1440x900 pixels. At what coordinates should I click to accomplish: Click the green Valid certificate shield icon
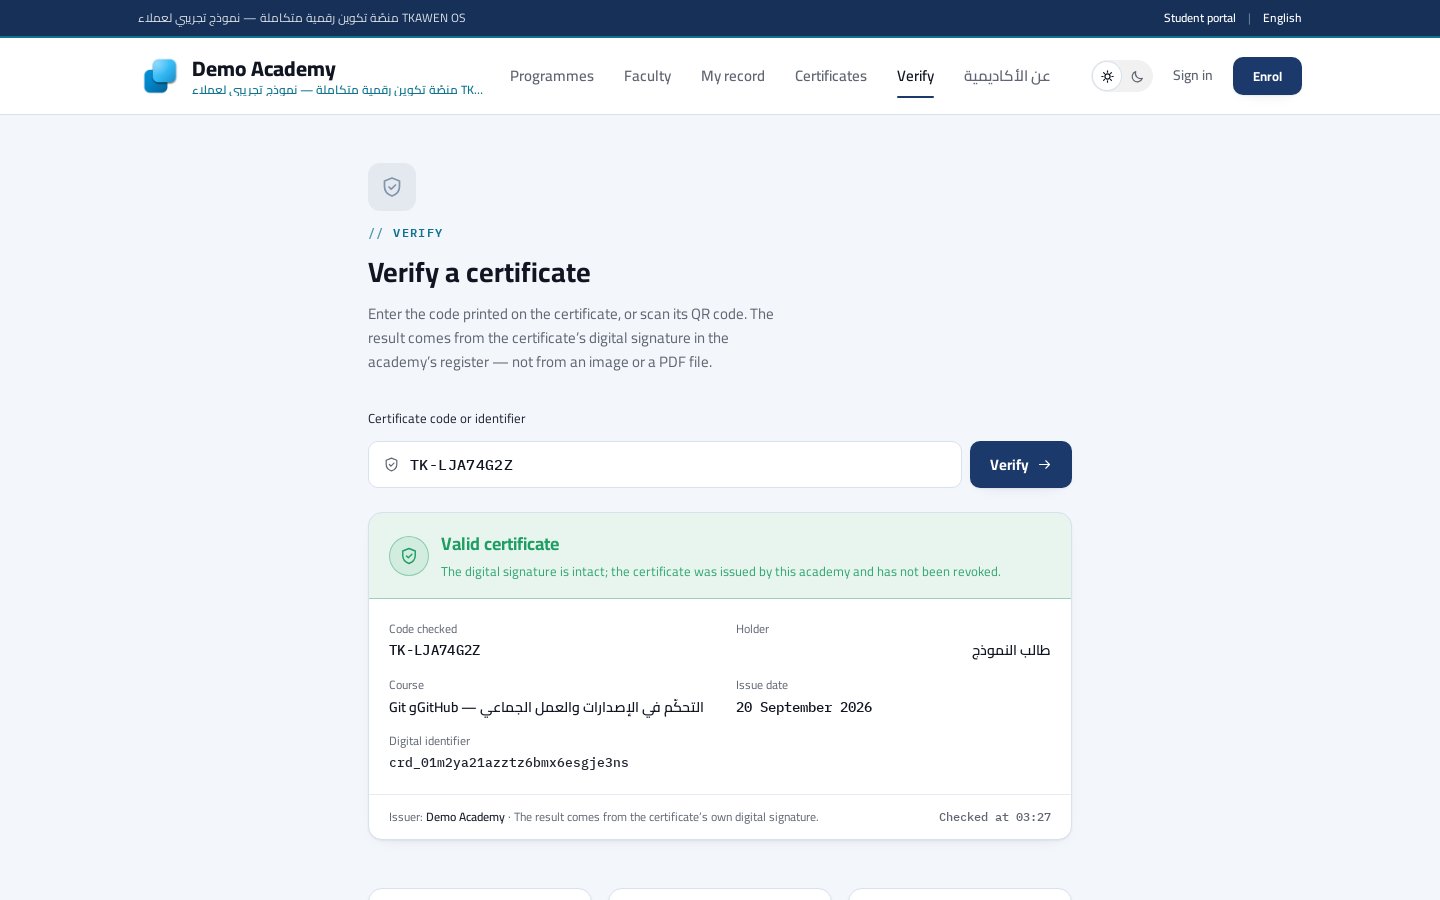point(409,556)
